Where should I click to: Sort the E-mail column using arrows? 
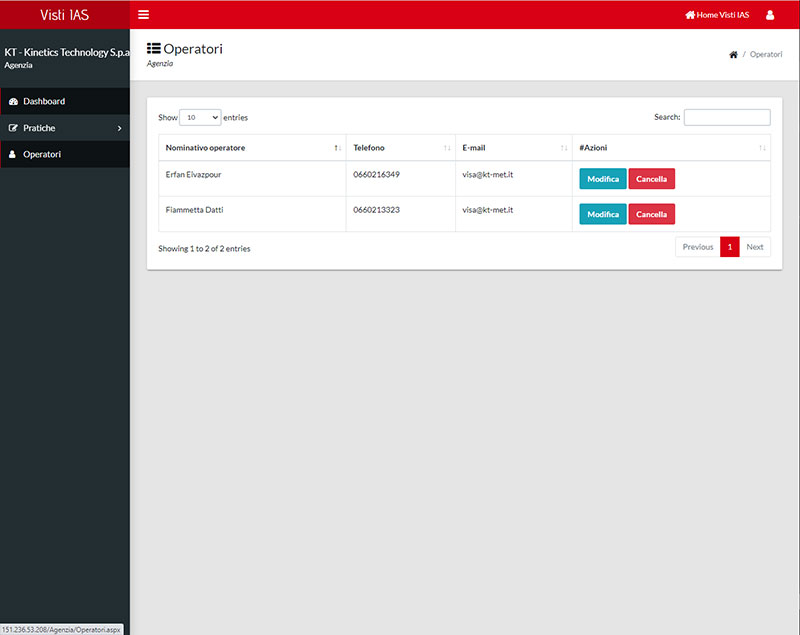click(x=564, y=148)
